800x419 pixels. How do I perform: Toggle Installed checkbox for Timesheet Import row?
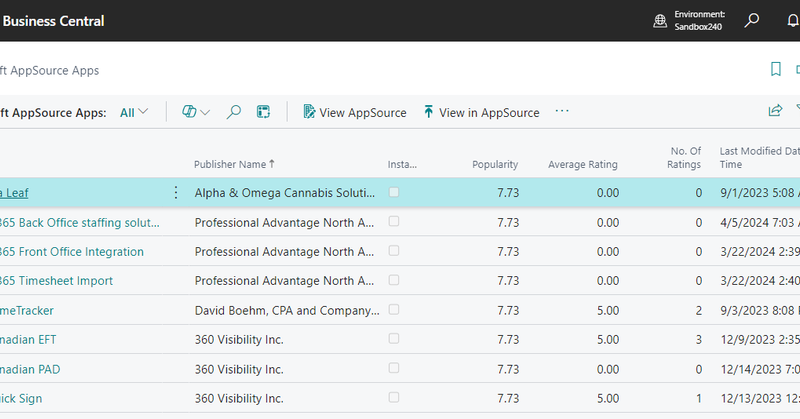pyautogui.click(x=394, y=280)
